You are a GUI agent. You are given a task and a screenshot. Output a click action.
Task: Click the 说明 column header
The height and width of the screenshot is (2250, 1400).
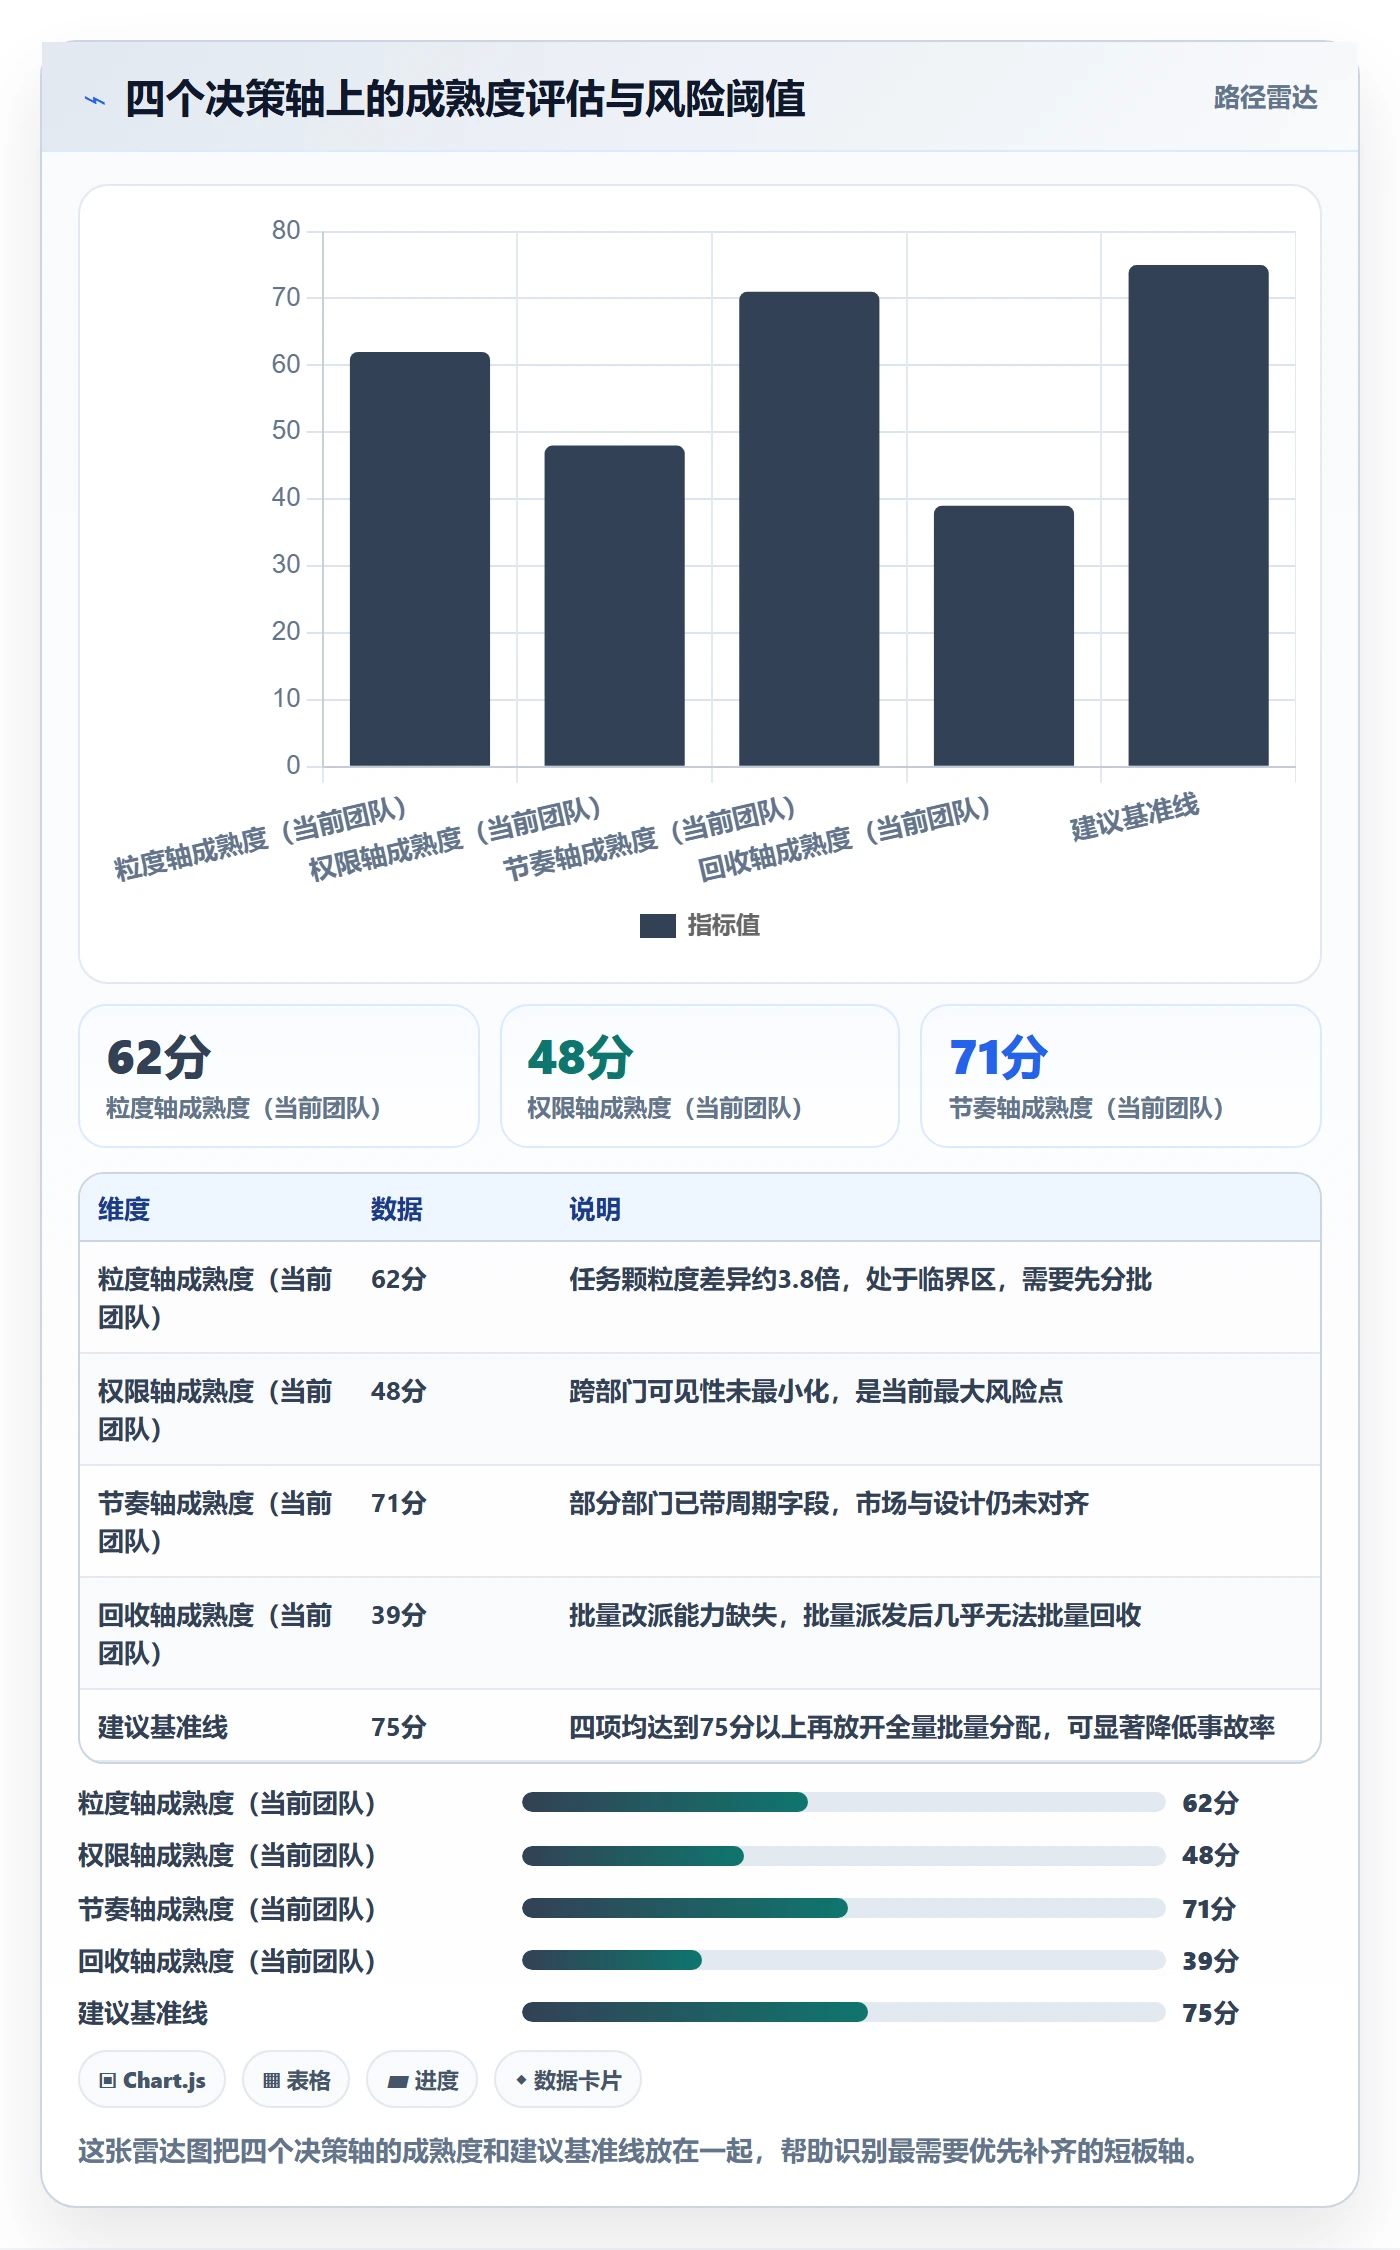pos(595,1209)
